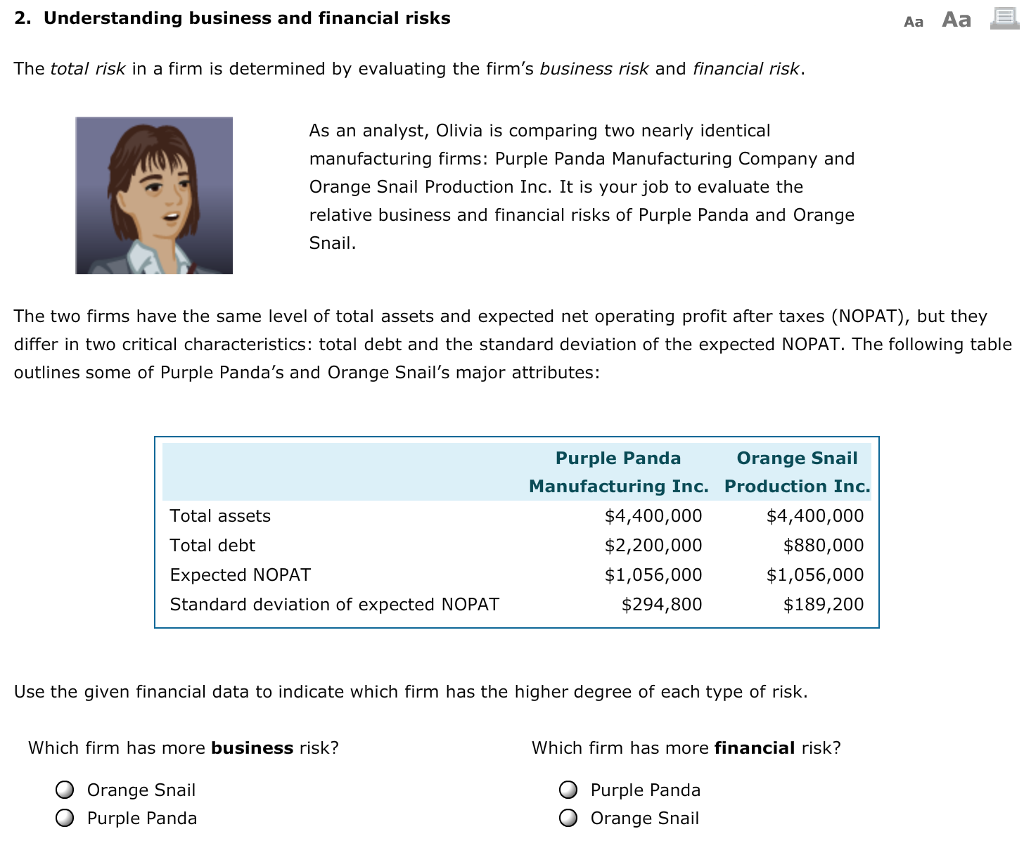Click the Orange Snail Production Inc. column header
The height and width of the screenshot is (841, 1024).
coord(797,471)
